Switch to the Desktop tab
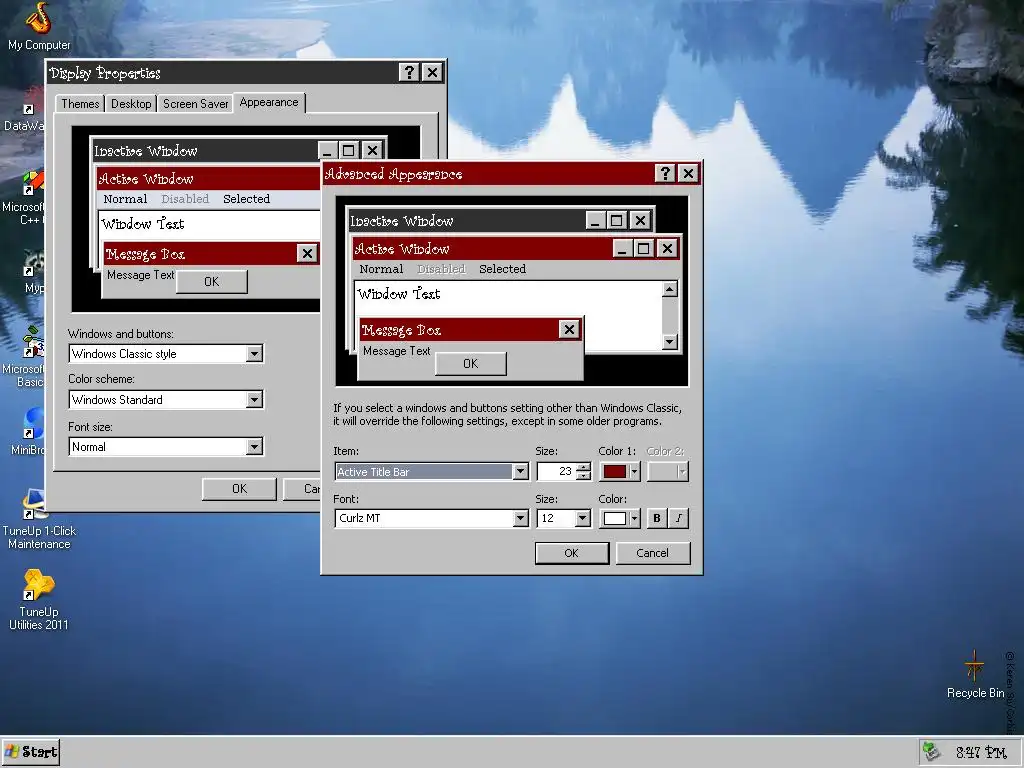 [131, 104]
